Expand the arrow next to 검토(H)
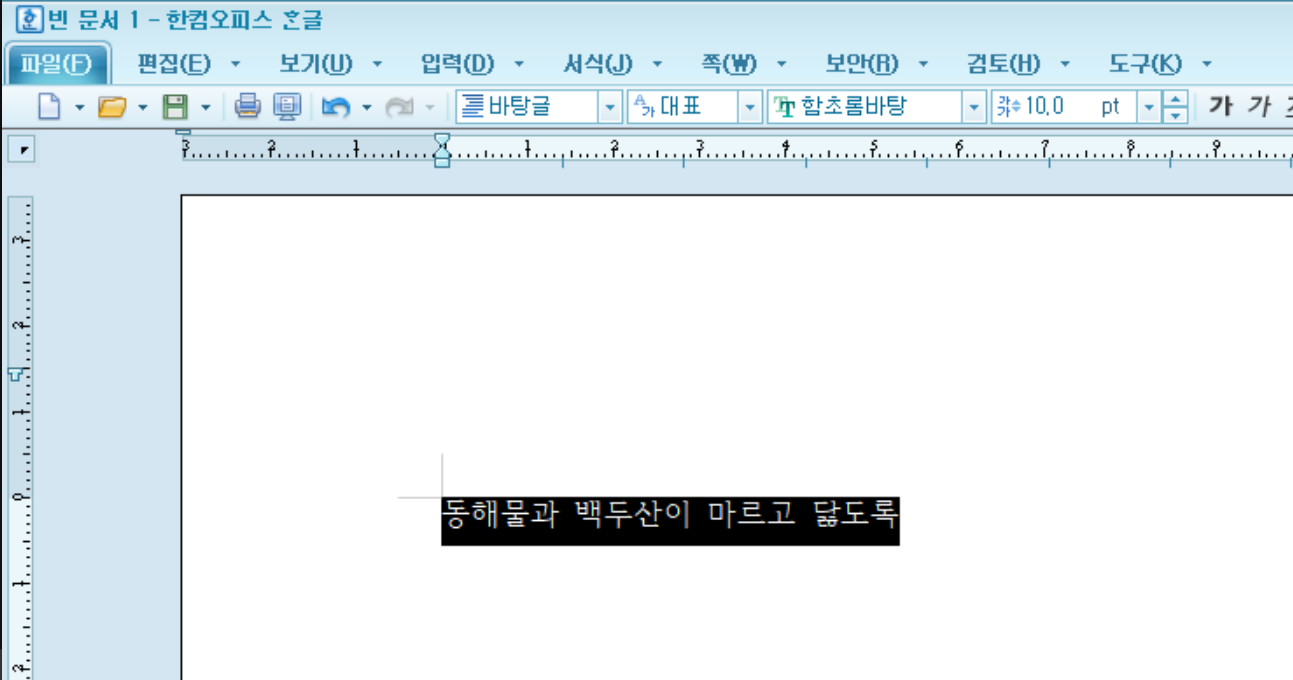Viewport: 1293px width, 680px height. pyautogui.click(x=1065, y=65)
